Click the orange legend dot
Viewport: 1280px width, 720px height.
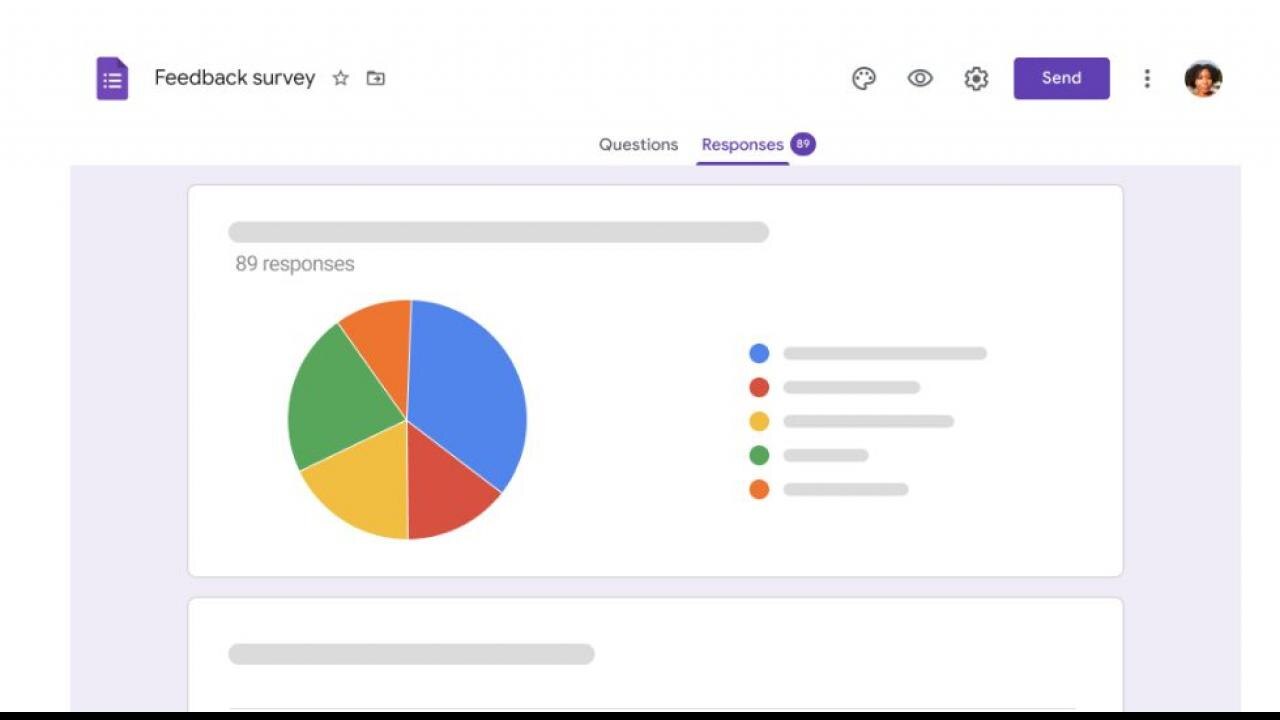tap(759, 489)
